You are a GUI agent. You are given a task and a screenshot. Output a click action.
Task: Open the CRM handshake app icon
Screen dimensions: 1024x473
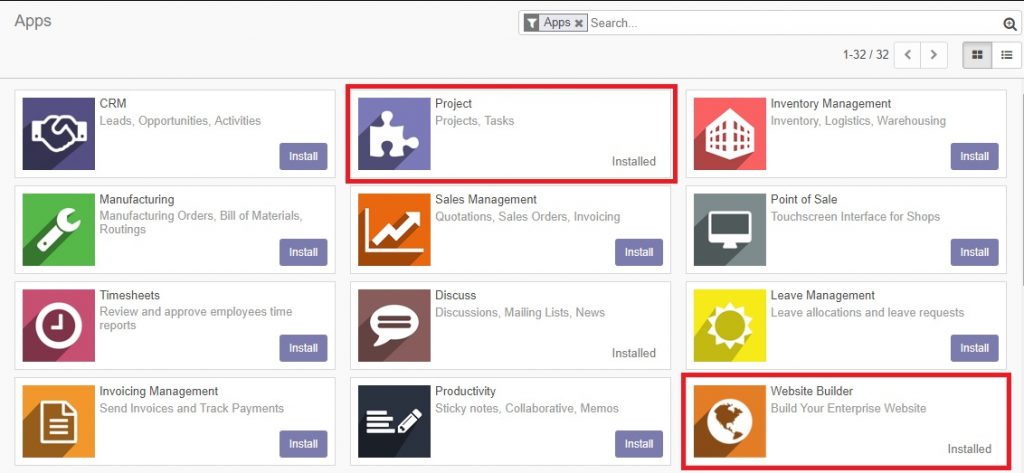click(x=59, y=134)
